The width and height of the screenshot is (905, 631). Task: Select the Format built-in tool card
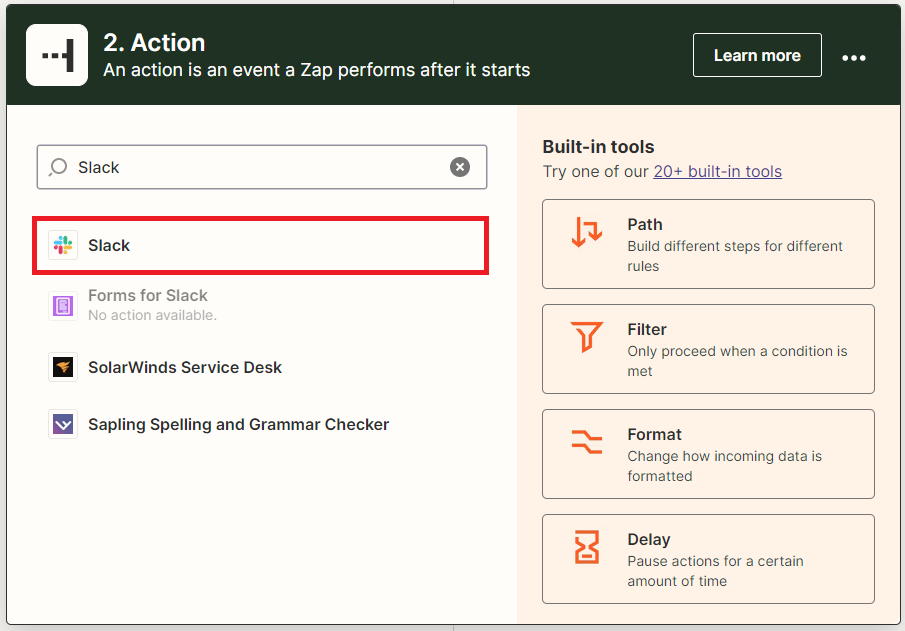(x=708, y=454)
